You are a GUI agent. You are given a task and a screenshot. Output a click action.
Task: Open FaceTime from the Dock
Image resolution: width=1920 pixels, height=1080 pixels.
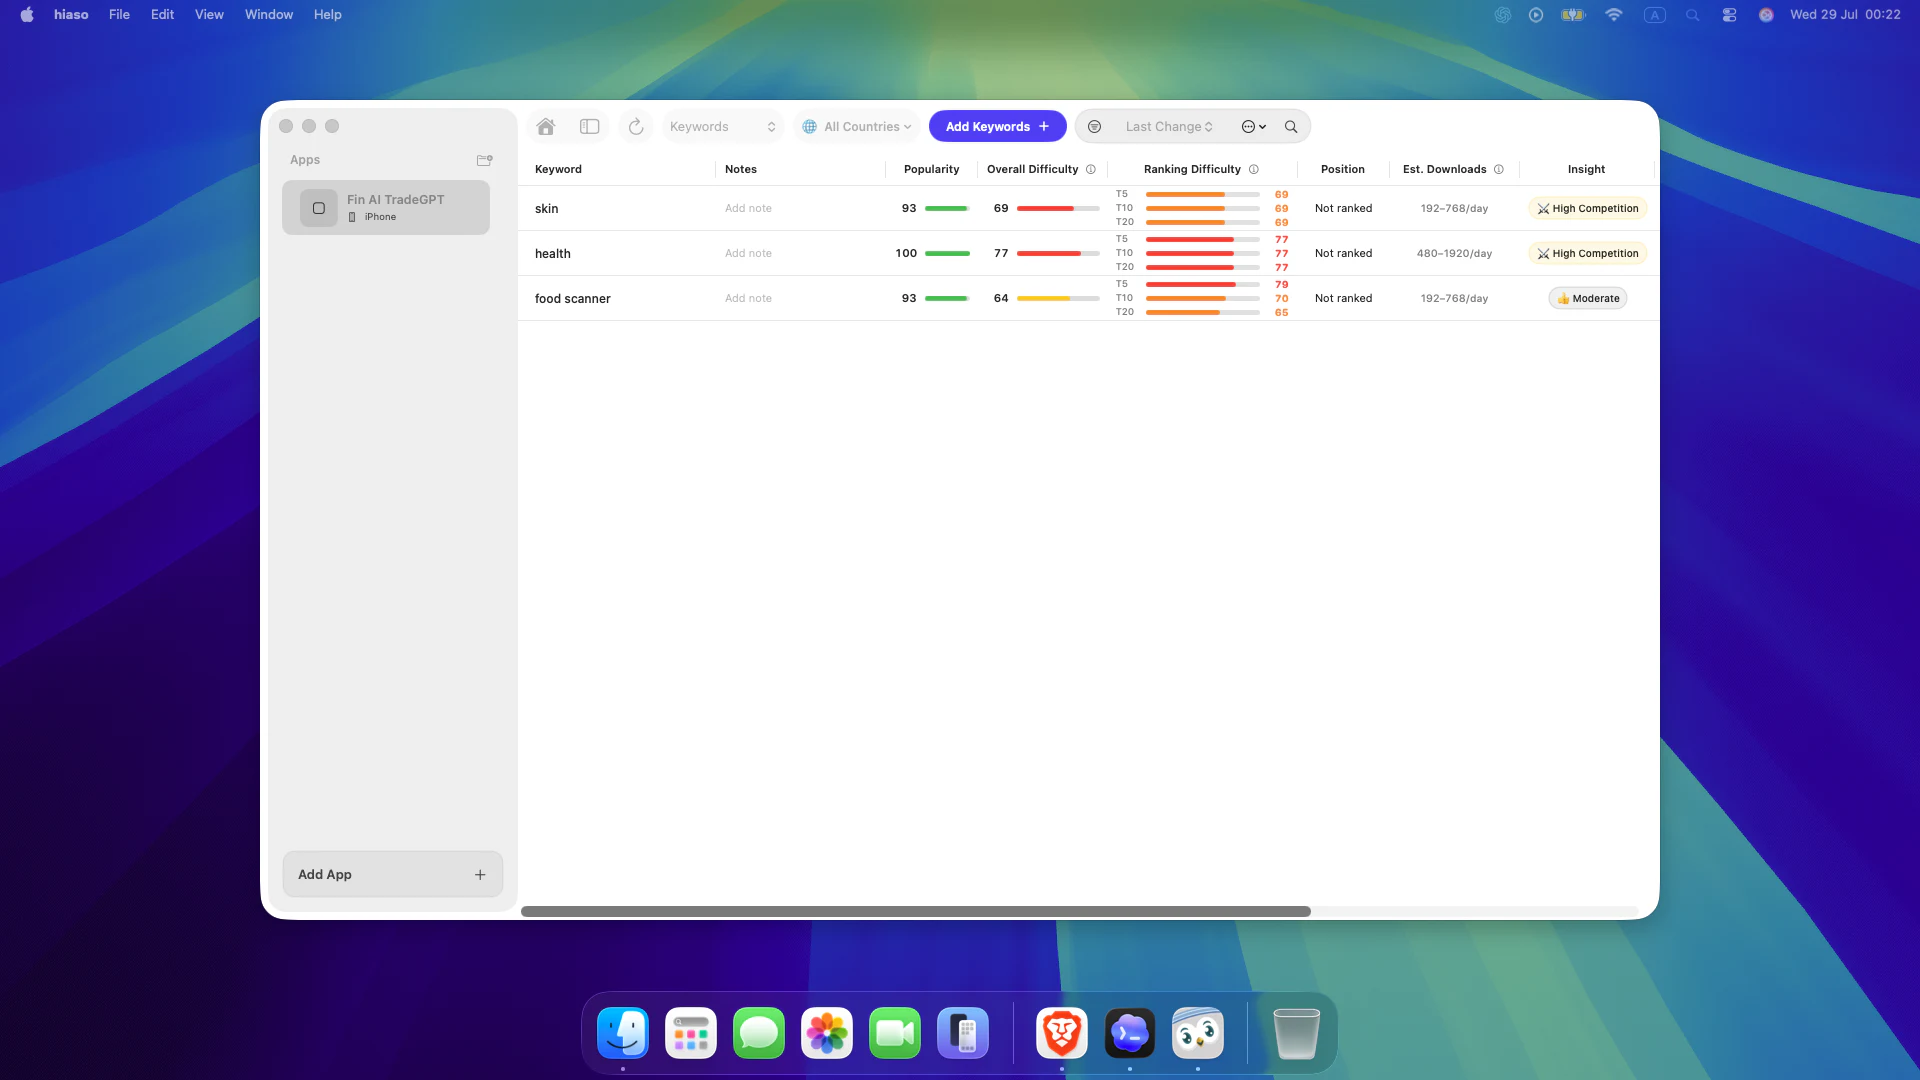click(895, 1033)
